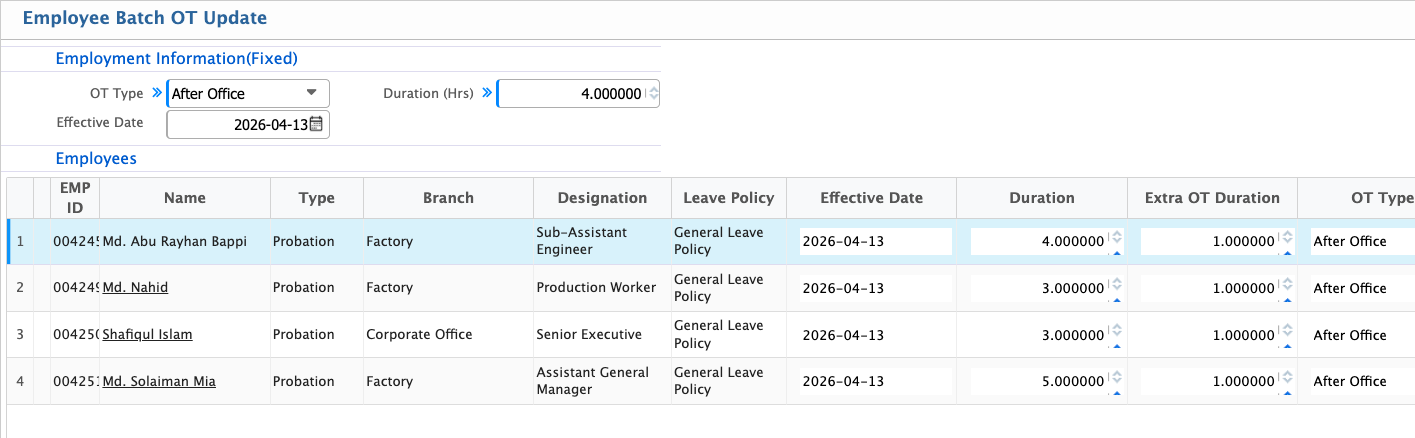Click Duration spinner for Md. Abu Rayhan Bappi
Screen dimensions: 1415x438
coord(1116,241)
